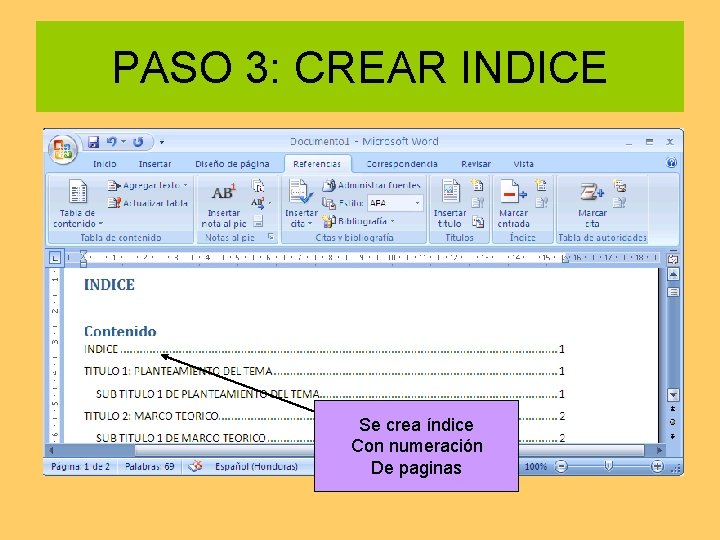Click select browse object circle button

point(673,422)
